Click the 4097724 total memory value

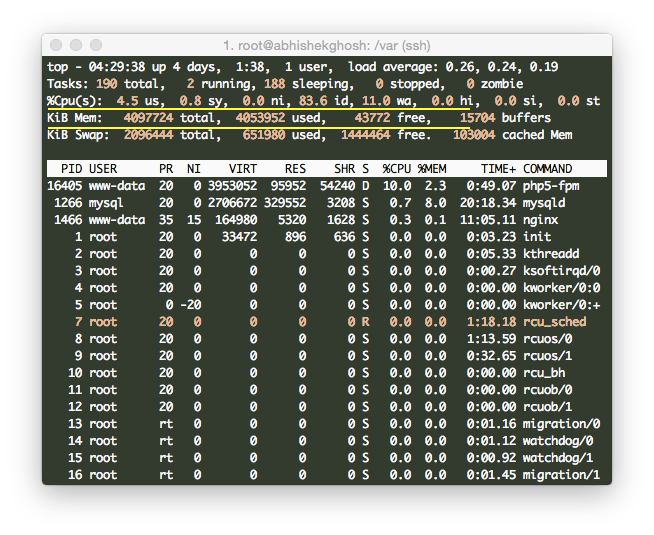coord(148,118)
